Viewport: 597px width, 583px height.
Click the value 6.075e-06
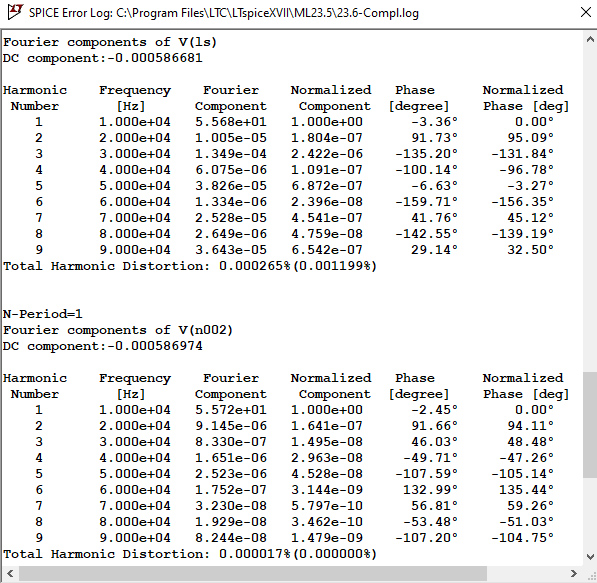point(231,170)
